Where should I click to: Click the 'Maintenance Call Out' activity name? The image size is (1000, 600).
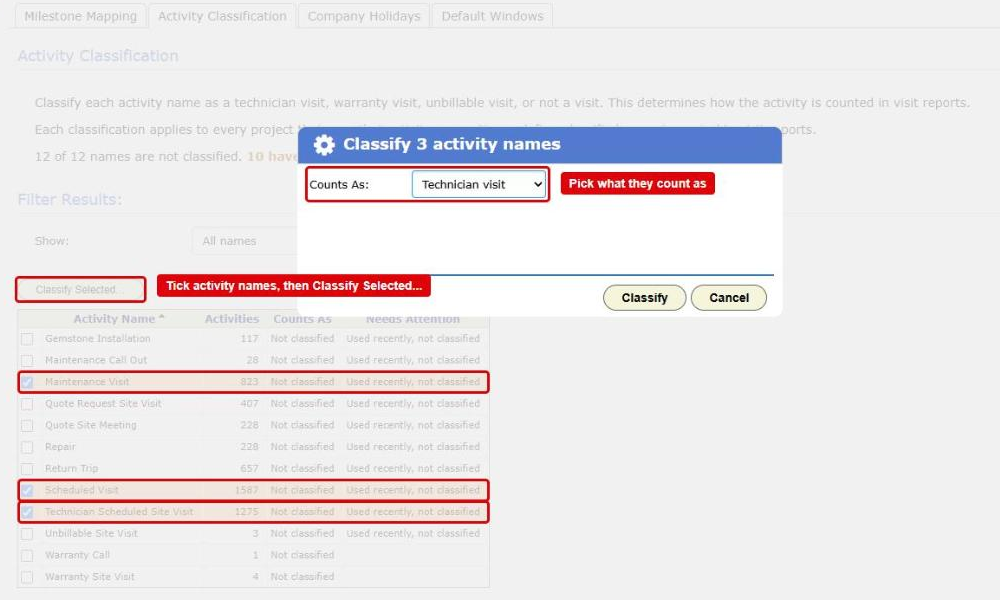point(96,360)
